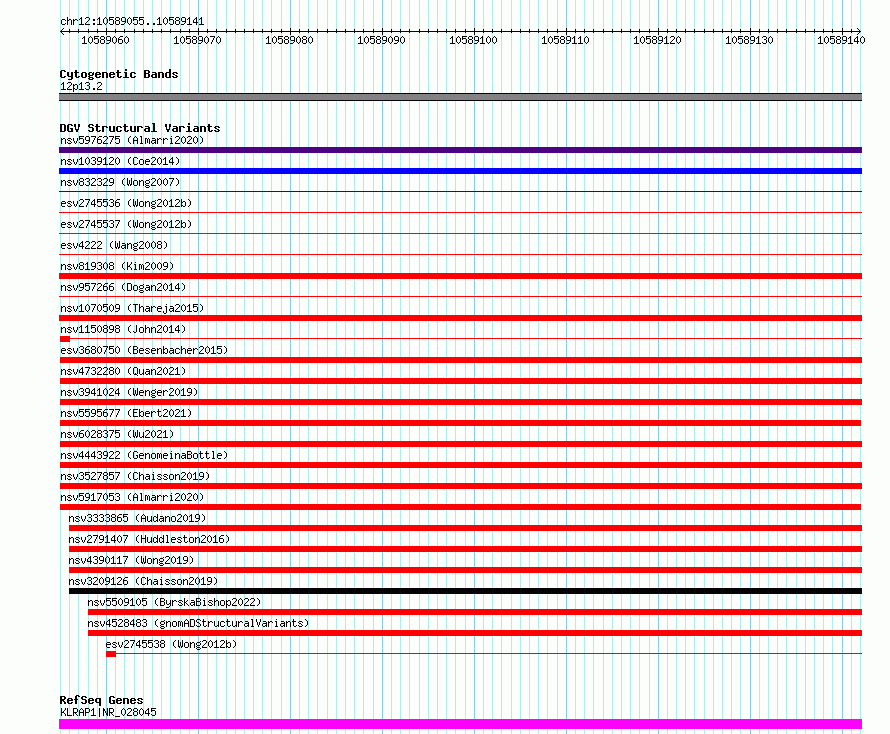Click the small red block under nsv1150898
This screenshot has width=890, height=734.
point(65,339)
